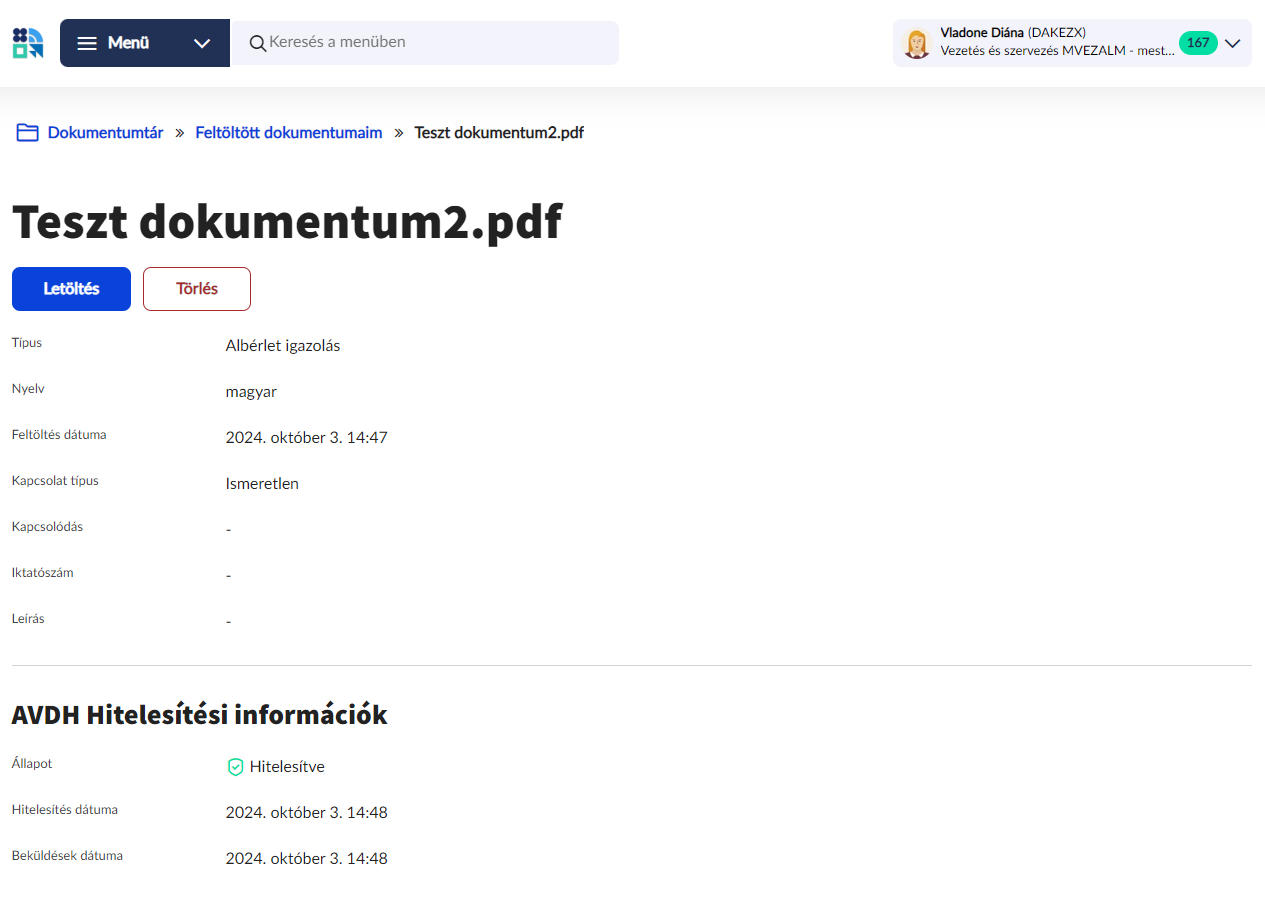This screenshot has height=913, width=1265.
Task: Click the green shield icon beside Hitelesítve
Action: pos(235,767)
